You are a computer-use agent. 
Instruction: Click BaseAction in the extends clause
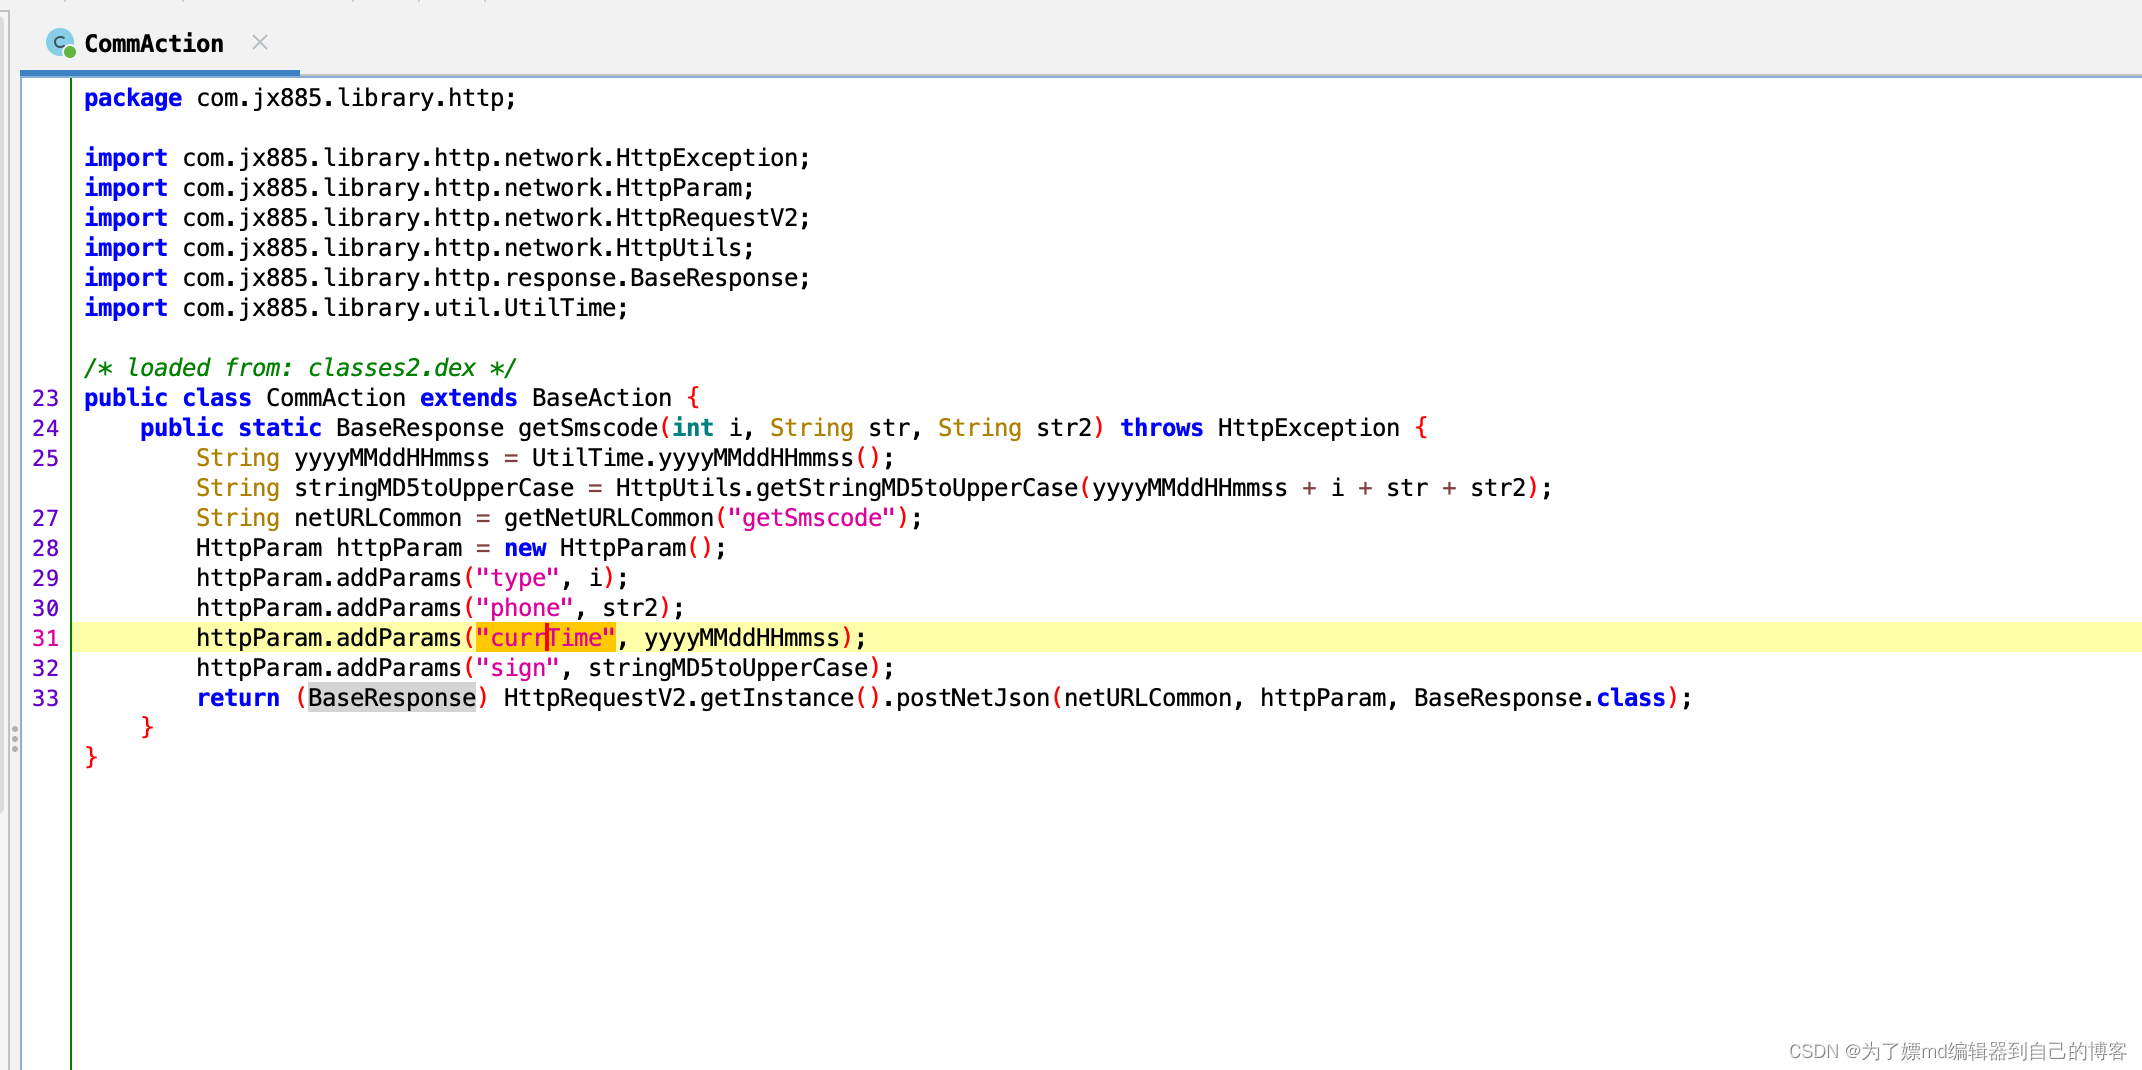pyautogui.click(x=602, y=398)
